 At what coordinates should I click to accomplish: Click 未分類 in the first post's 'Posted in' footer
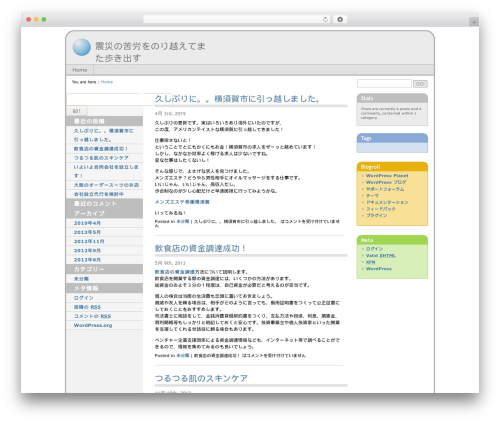[x=183, y=221]
